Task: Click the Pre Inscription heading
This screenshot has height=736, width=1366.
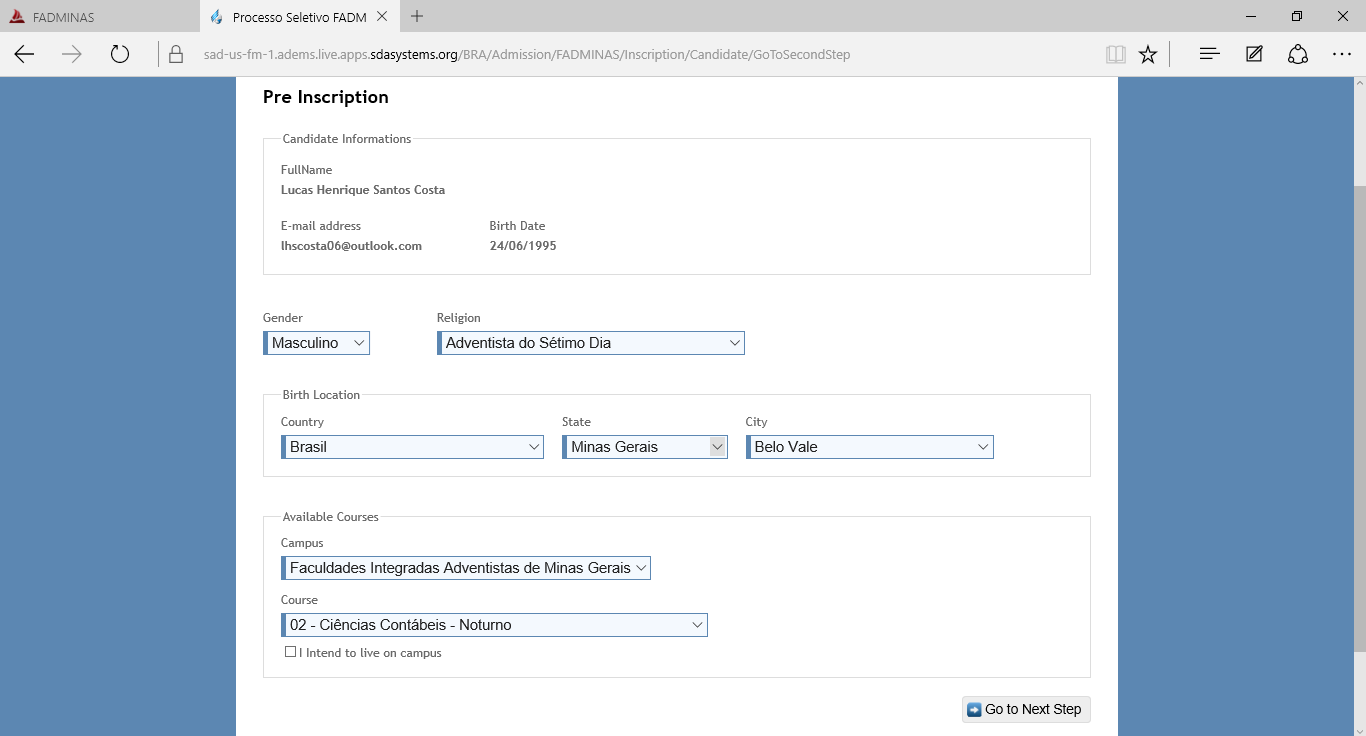Action: tap(326, 97)
